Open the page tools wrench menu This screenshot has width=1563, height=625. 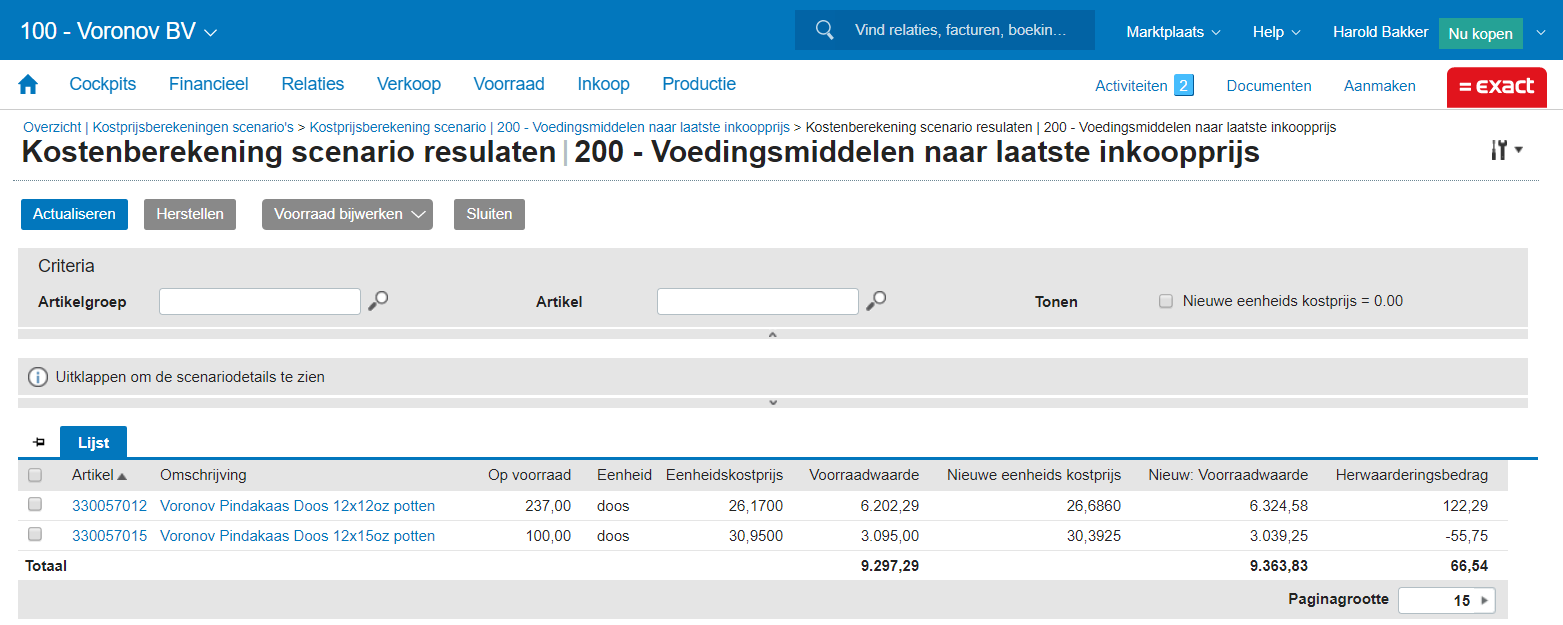pyautogui.click(x=1506, y=150)
